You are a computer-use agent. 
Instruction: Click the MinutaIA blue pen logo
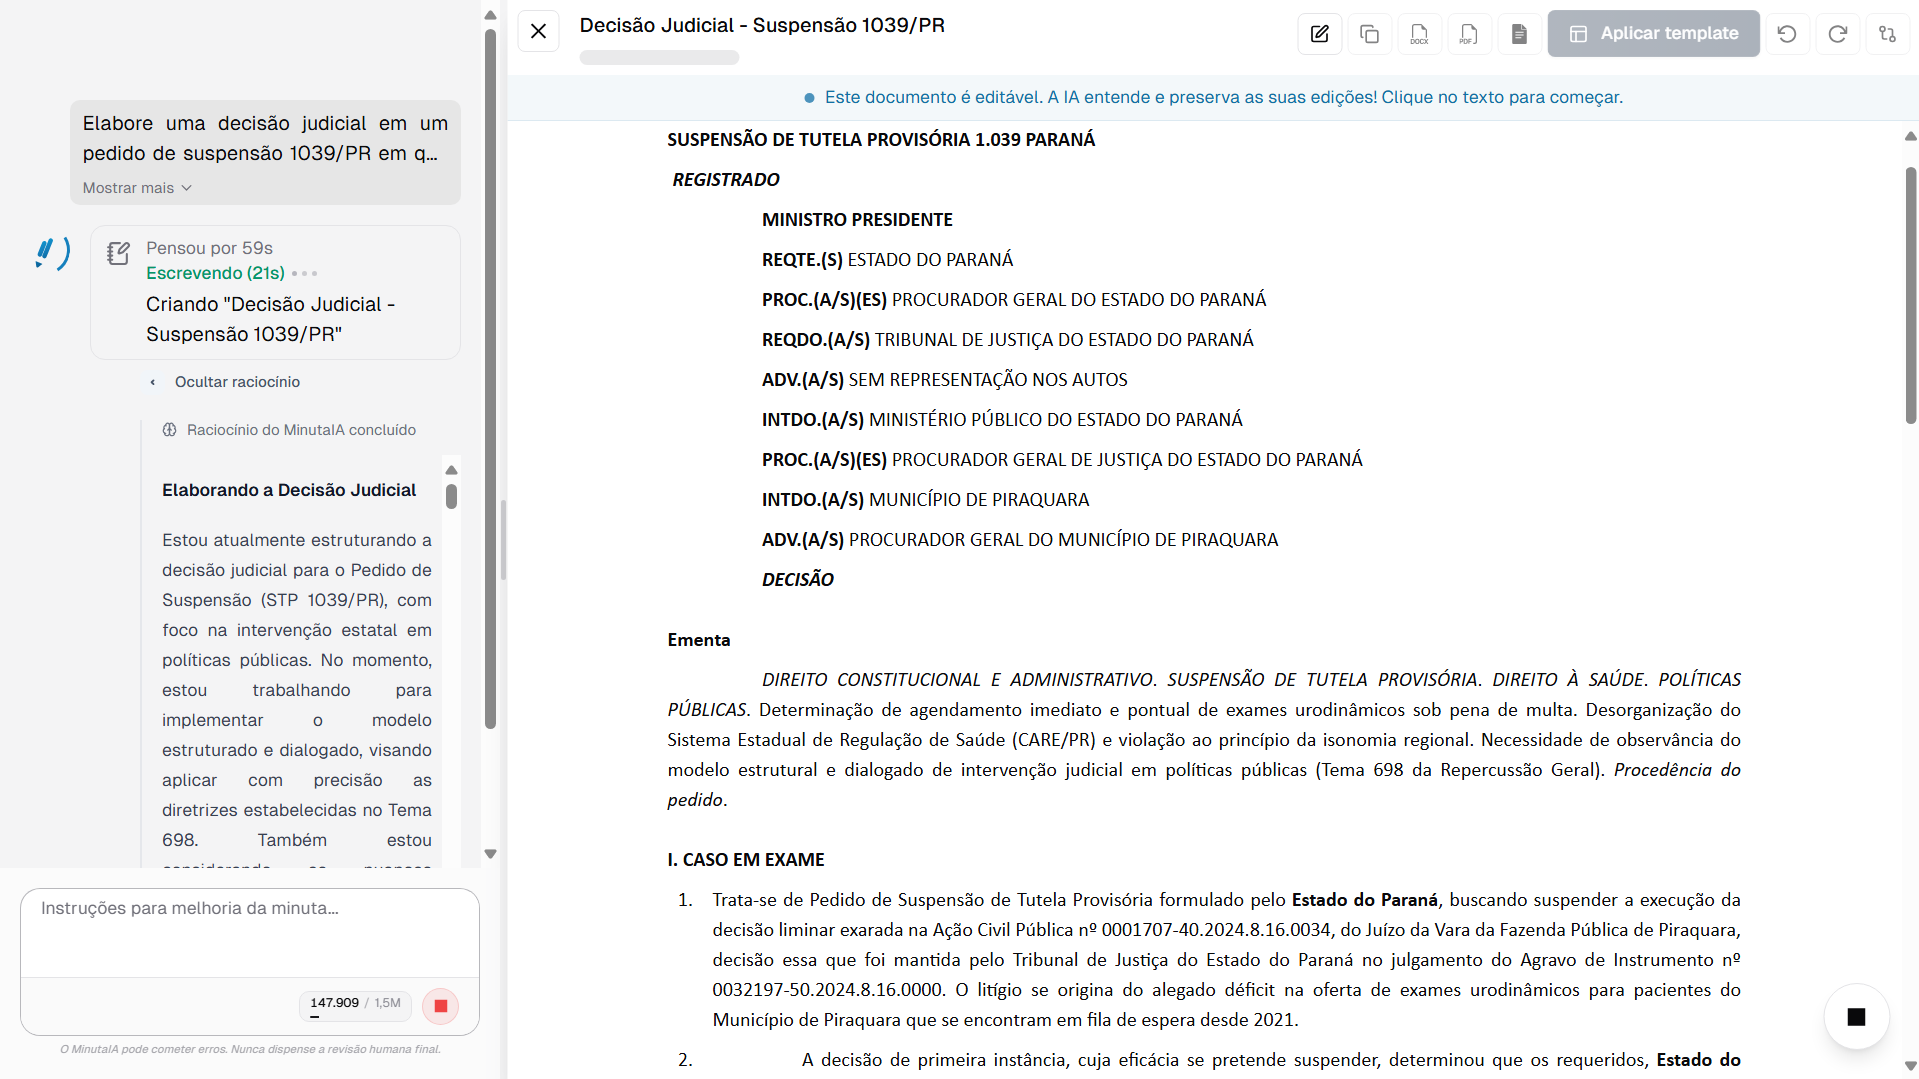pos(52,253)
